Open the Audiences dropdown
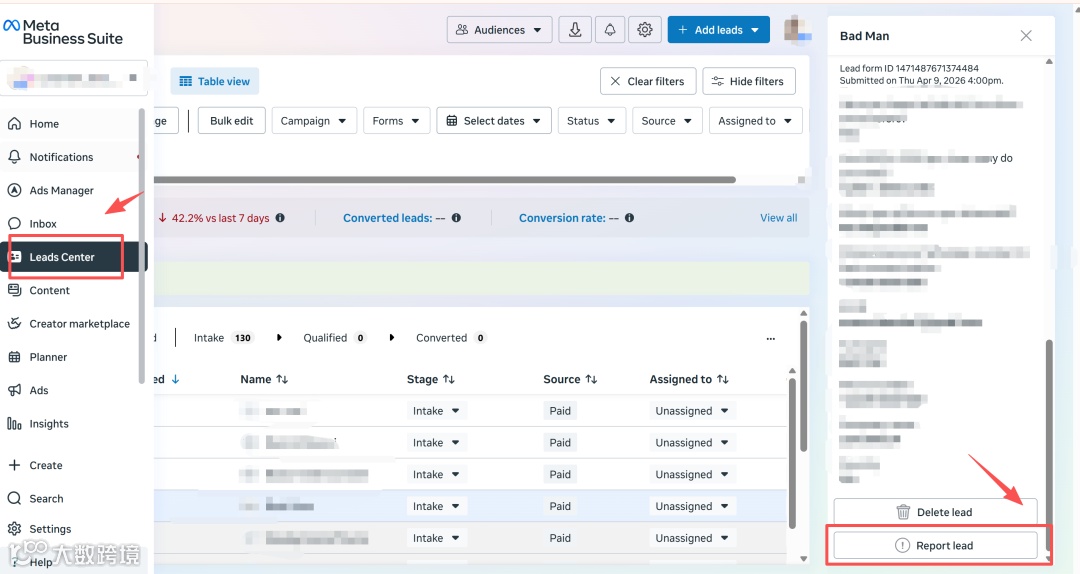Image resolution: width=1080 pixels, height=574 pixels. (499, 30)
